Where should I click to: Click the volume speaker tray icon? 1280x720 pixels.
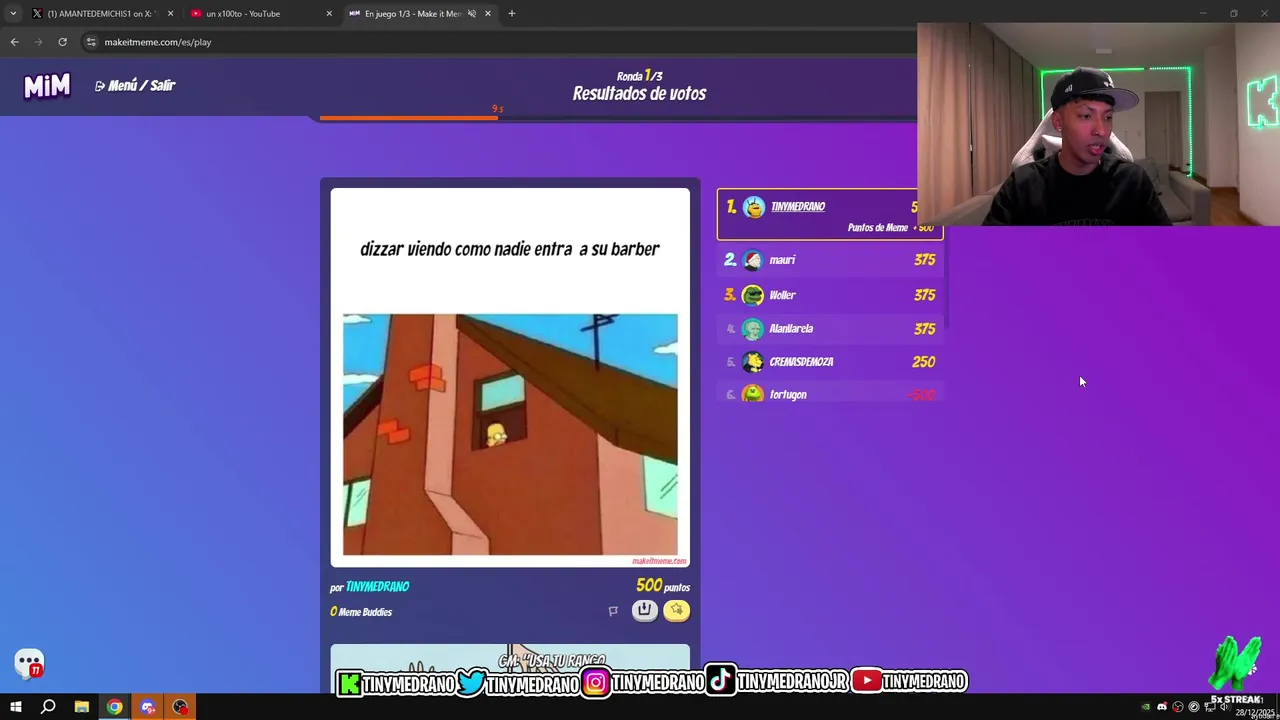tap(1224, 707)
